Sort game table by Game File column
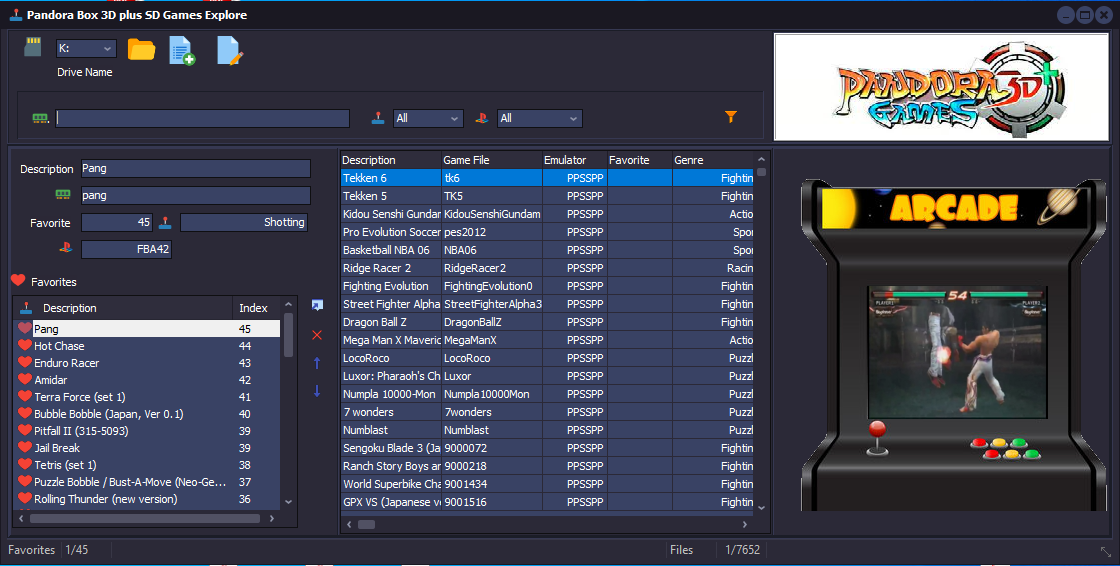This screenshot has width=1120, height=566. coord(491,160)
